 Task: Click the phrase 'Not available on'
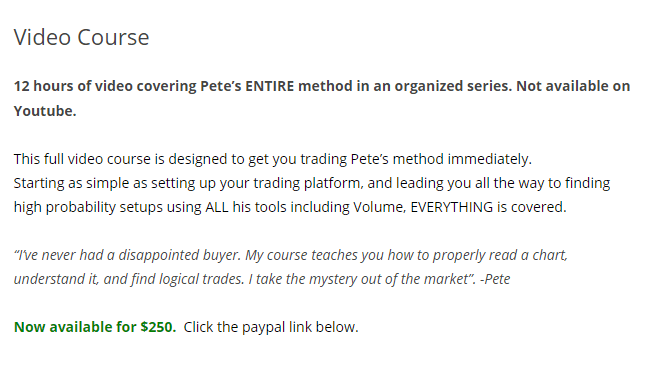click(573, 86)
